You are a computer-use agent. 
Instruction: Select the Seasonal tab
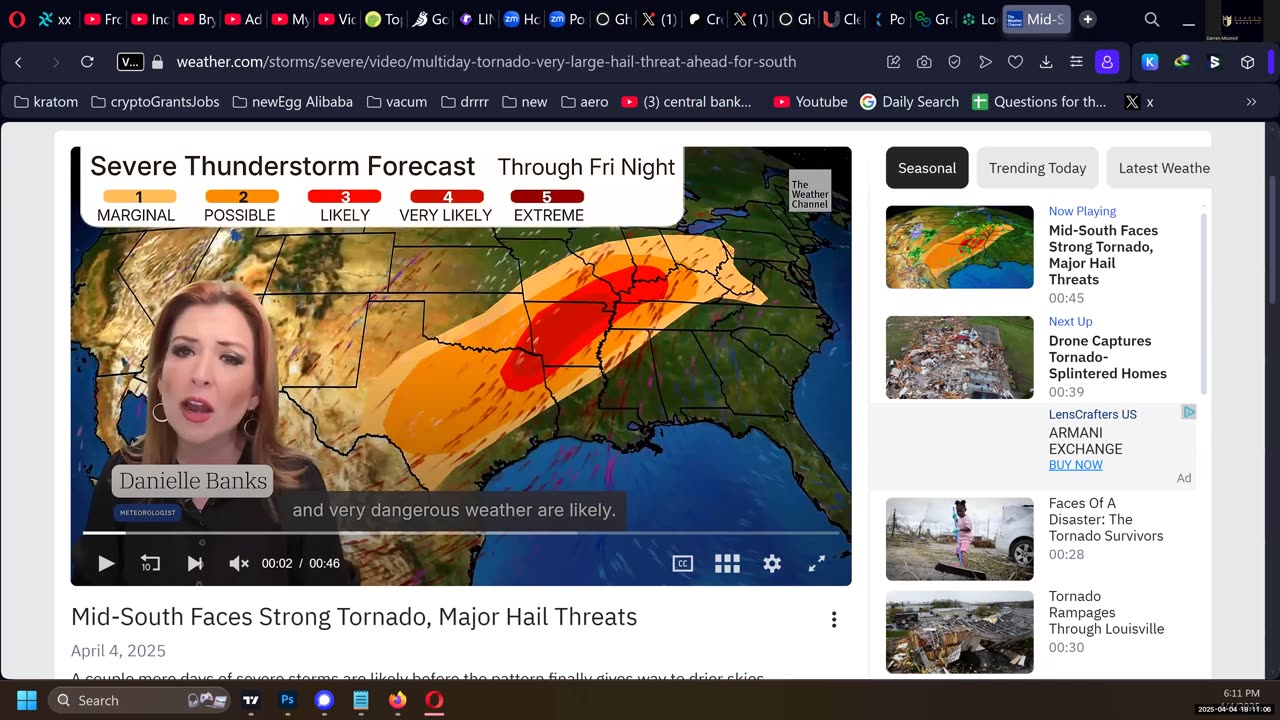927,168
